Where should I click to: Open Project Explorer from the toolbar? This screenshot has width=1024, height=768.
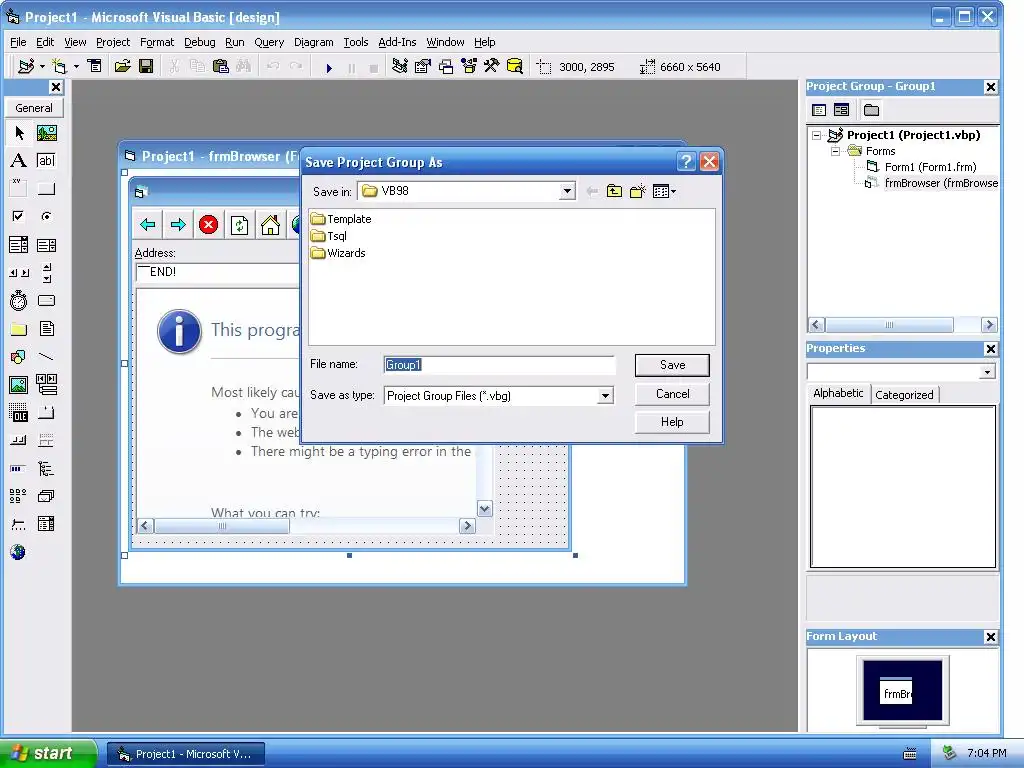(400, 67)
